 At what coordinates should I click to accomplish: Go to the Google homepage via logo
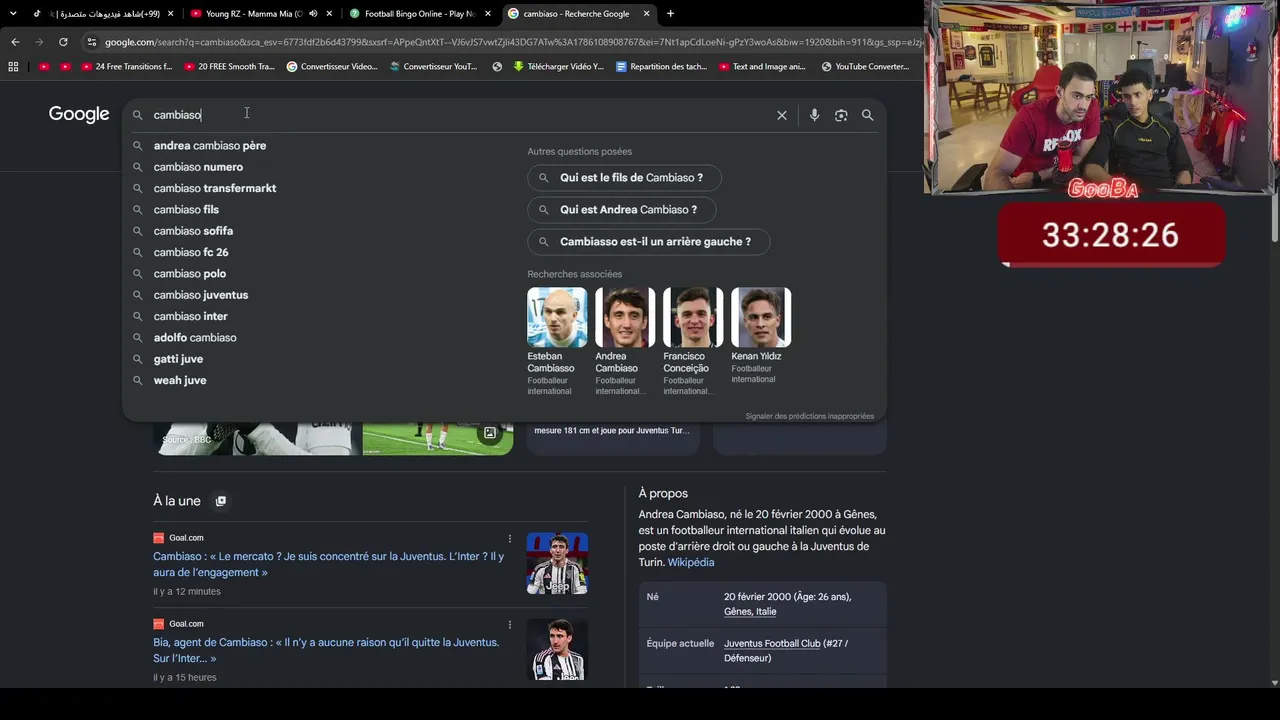[x=79, y=114]
